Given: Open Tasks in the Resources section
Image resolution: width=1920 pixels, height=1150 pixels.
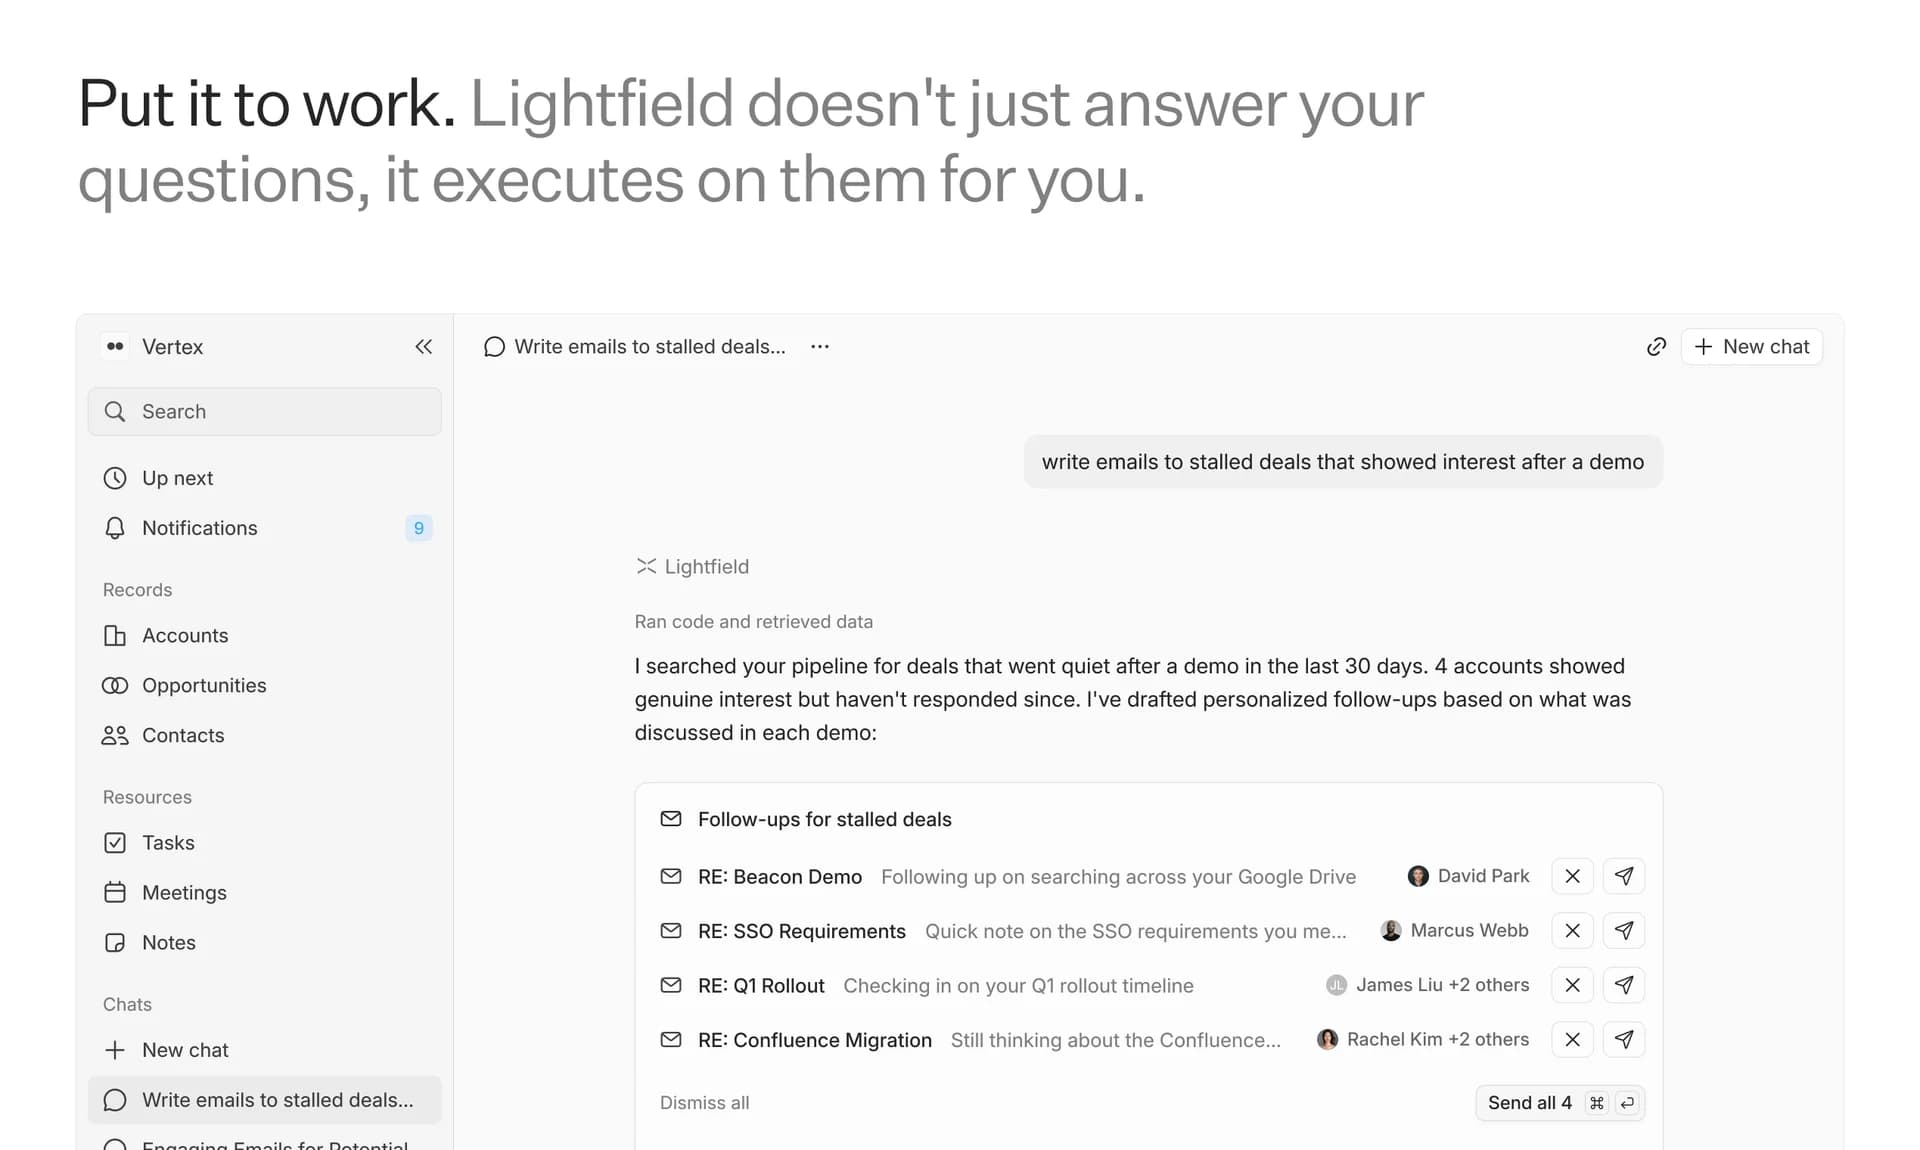Looking at the screenshot, I should coord(168,842).
